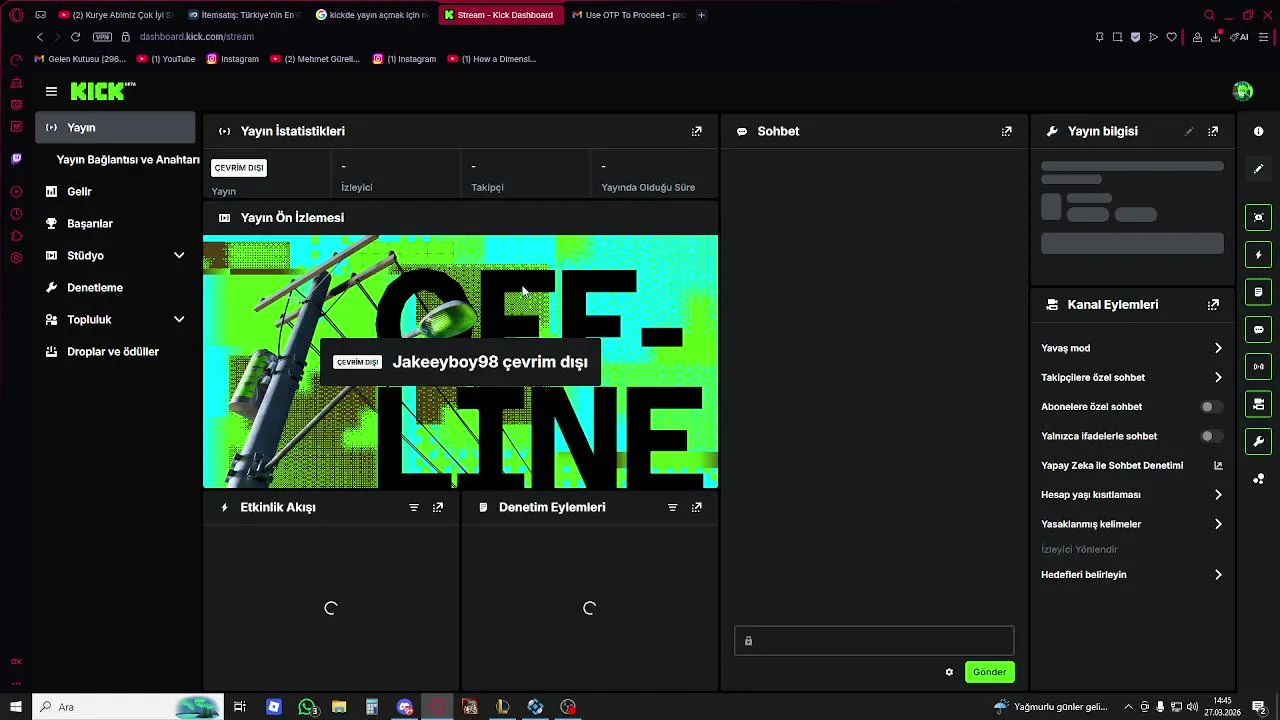Viewport: 1280px width, 720px height.
Task: Switch to the Use OTP To Proceed tab
Action: pyautogui.click(x=629, y=15)
